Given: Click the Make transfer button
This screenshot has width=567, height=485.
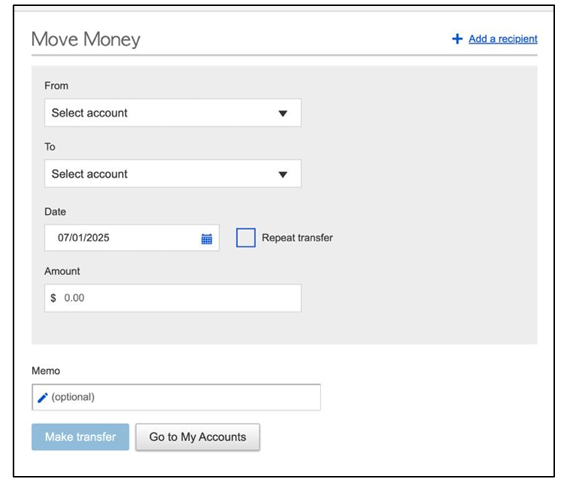Looking at the screenshot, I should coord(80,437).
